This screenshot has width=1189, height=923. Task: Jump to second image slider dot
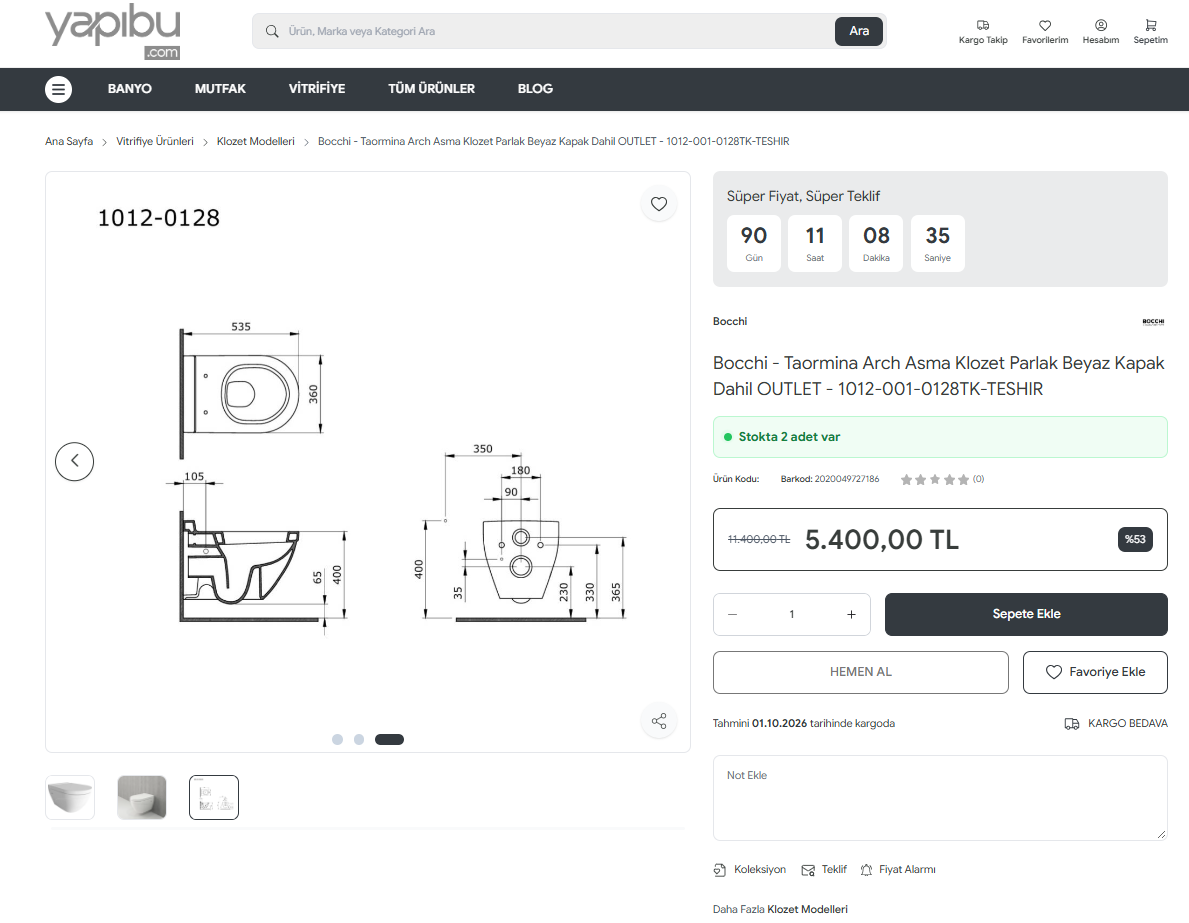(x=359, y=739)
